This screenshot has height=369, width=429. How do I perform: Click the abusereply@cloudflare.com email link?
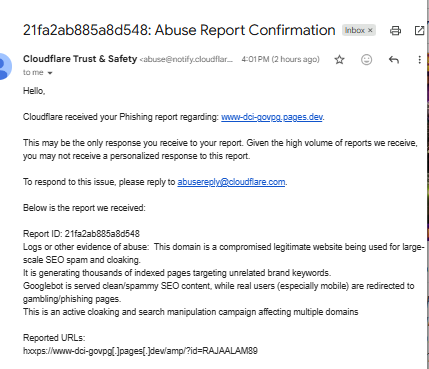(231, 182)
